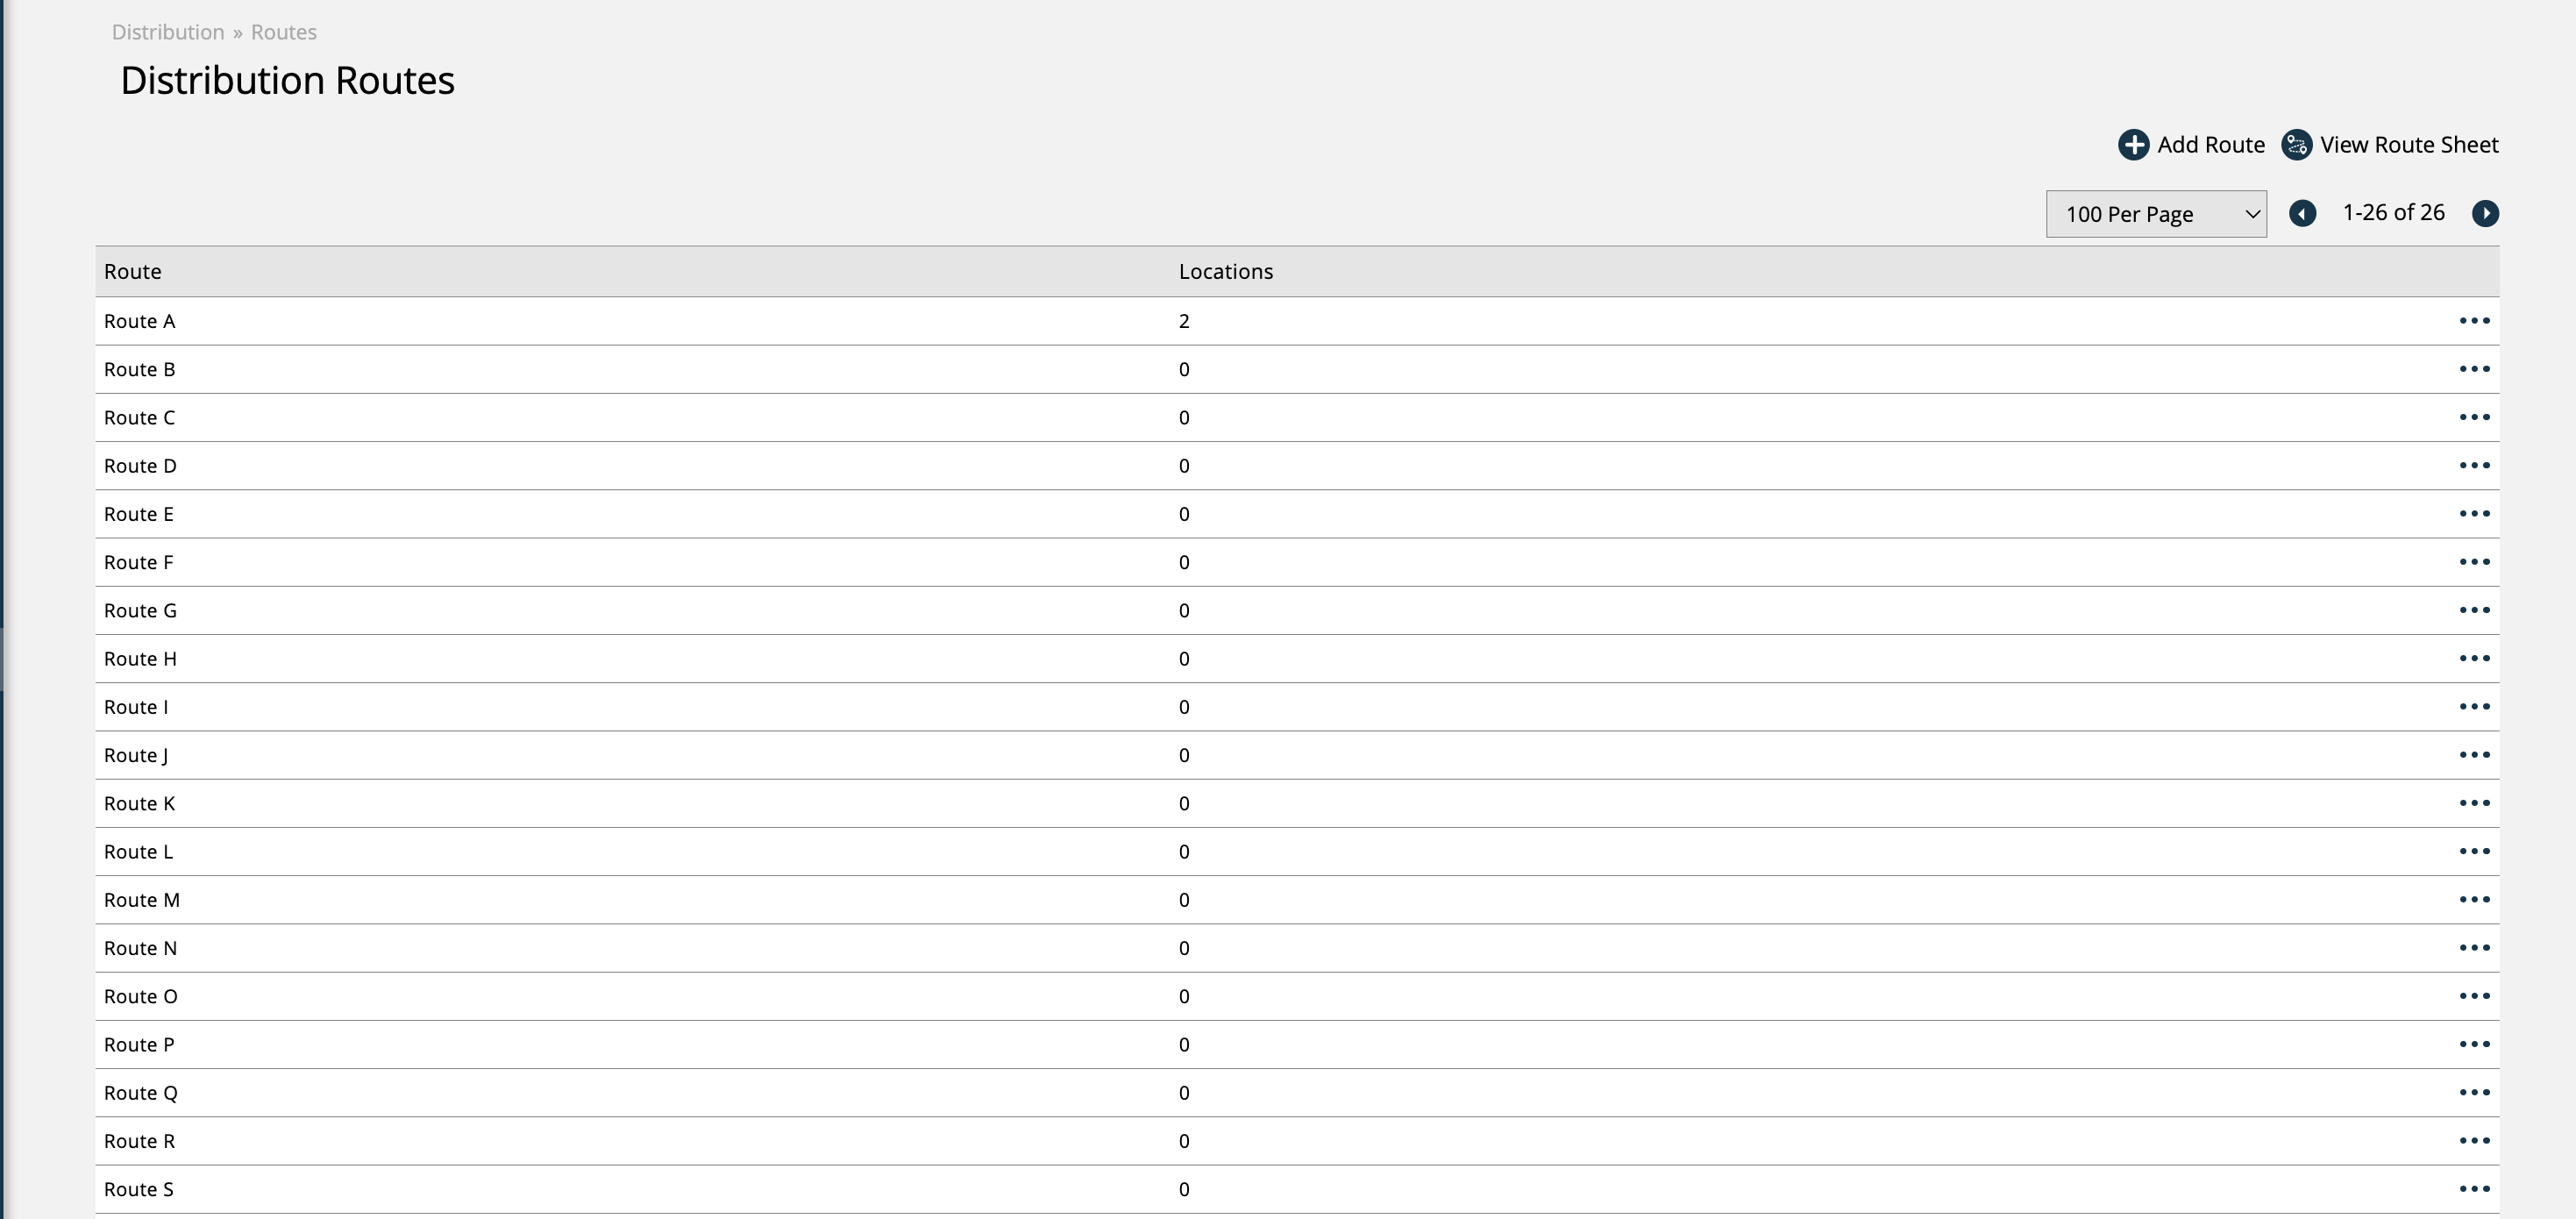Click the Routes breadcrumb link
This screenshot has width=2576, height=1219.
[x=283, y=32]
